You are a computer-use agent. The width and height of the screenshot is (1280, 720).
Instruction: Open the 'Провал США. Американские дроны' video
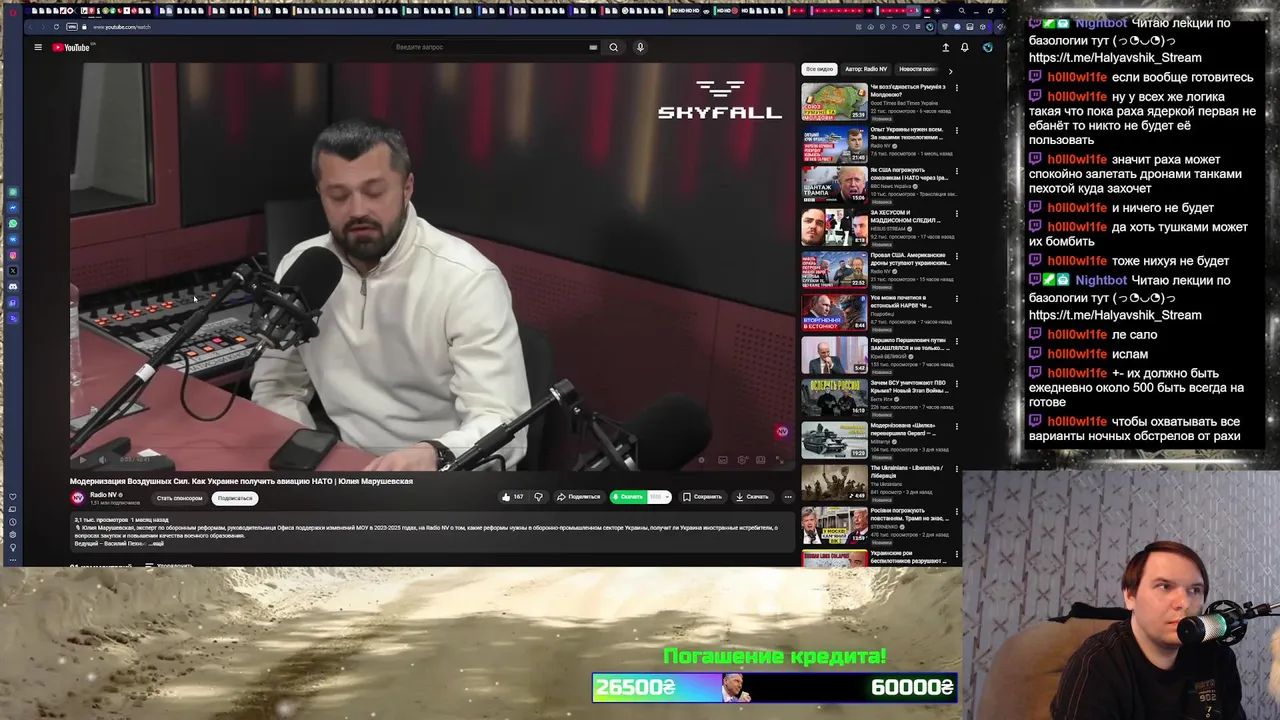pyautogui.click(x=834, y=271)
